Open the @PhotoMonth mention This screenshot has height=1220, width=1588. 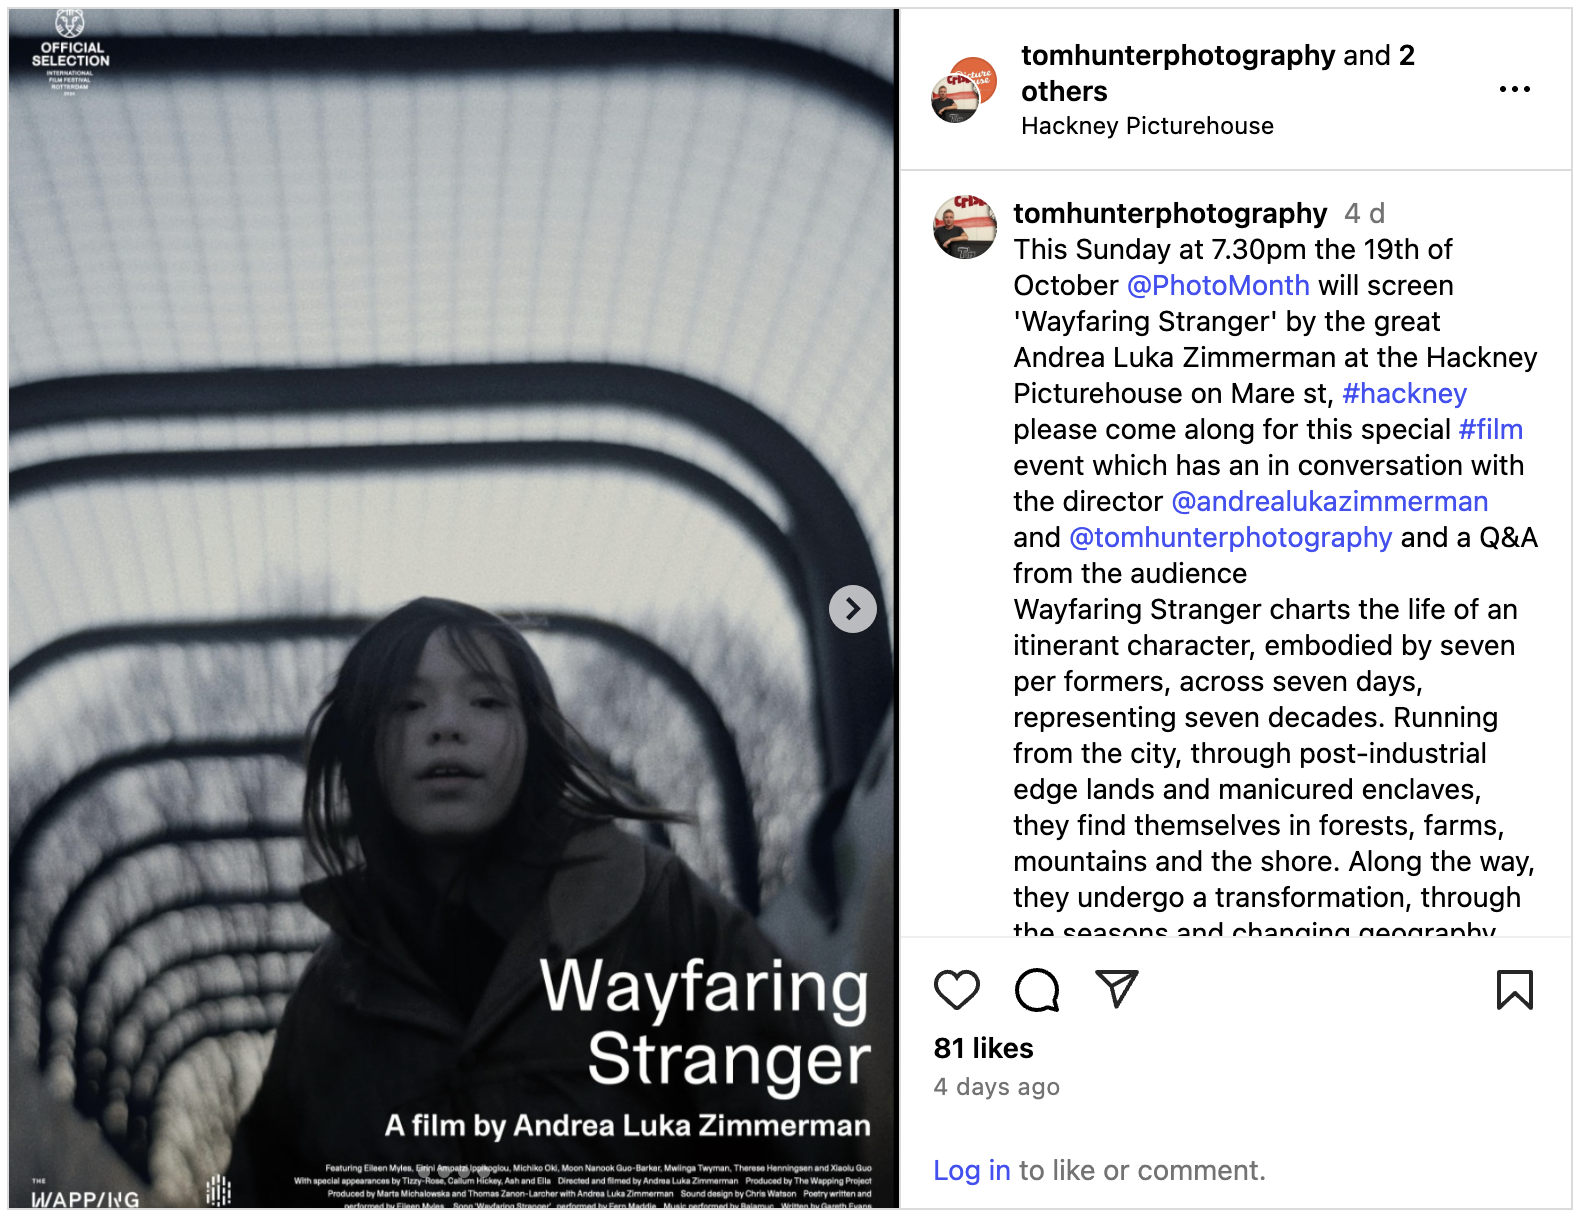1218,286
